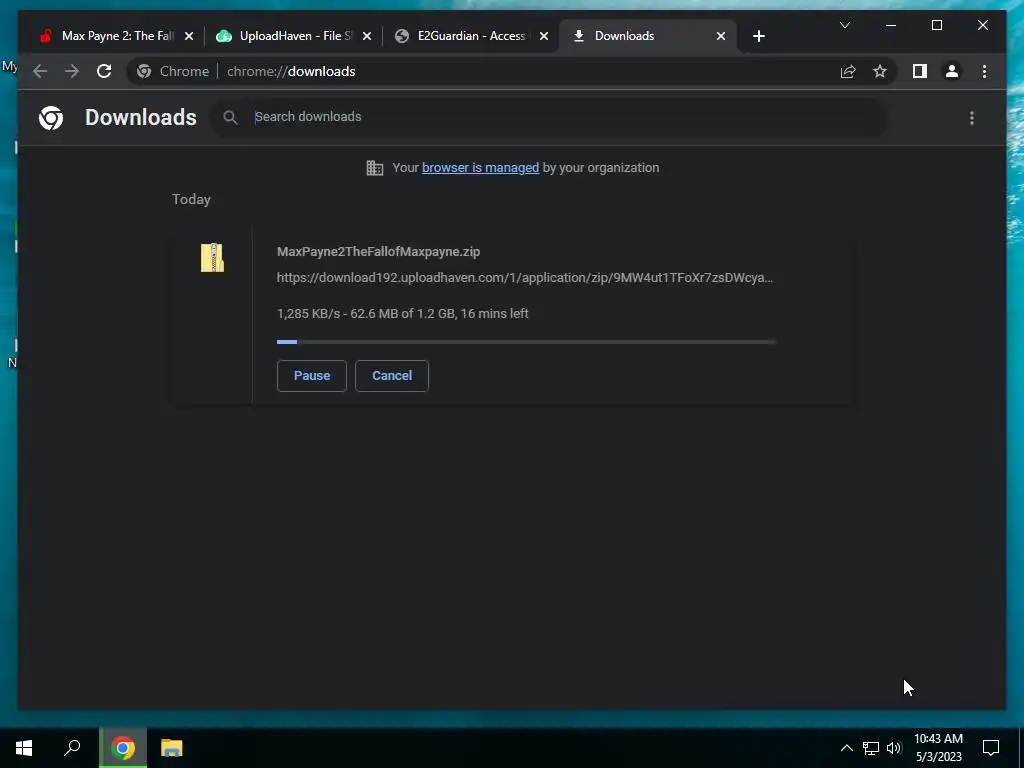Image resolution: width=1024 pixels, height=768 pixels.
Task: Open the taskbar clock and date
Action: (938, 748)
